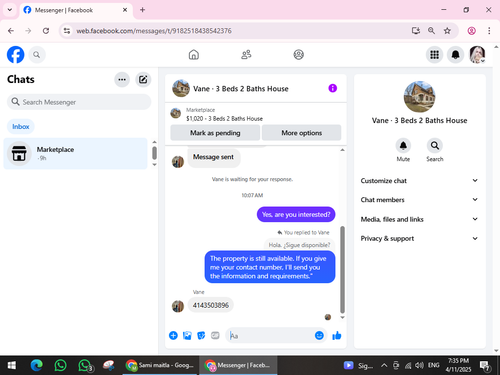The width and height of the screenshot is (500, 375).
Task: Click 'Message sent' bubble
Action: click(213, 157)
